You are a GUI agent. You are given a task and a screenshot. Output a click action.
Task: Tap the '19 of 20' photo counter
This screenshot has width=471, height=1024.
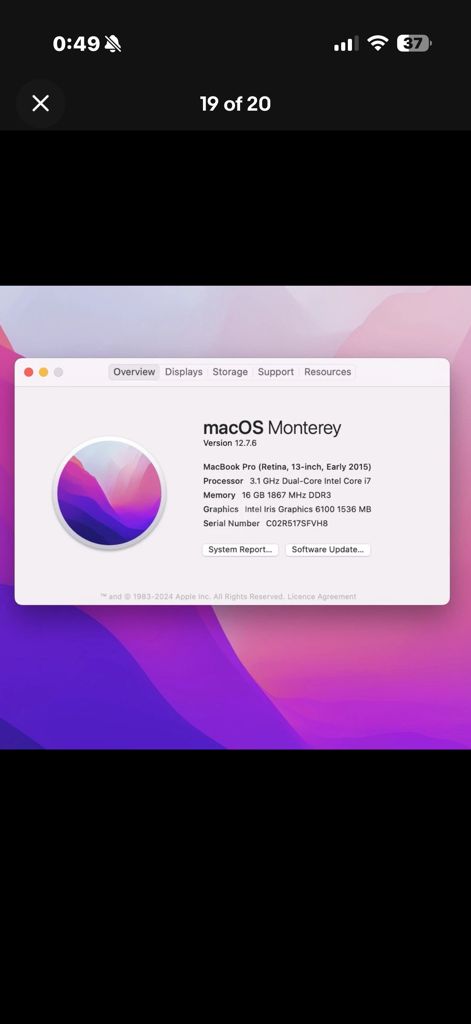(235, 103)
